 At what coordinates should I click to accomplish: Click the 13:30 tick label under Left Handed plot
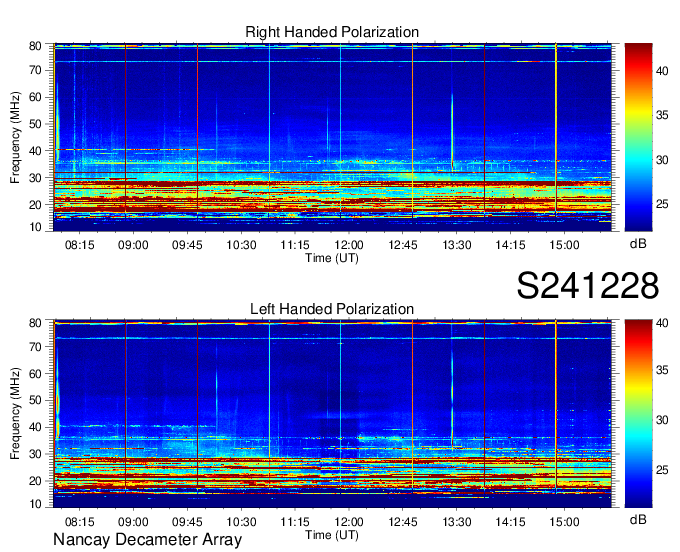(x=457, y=522)
